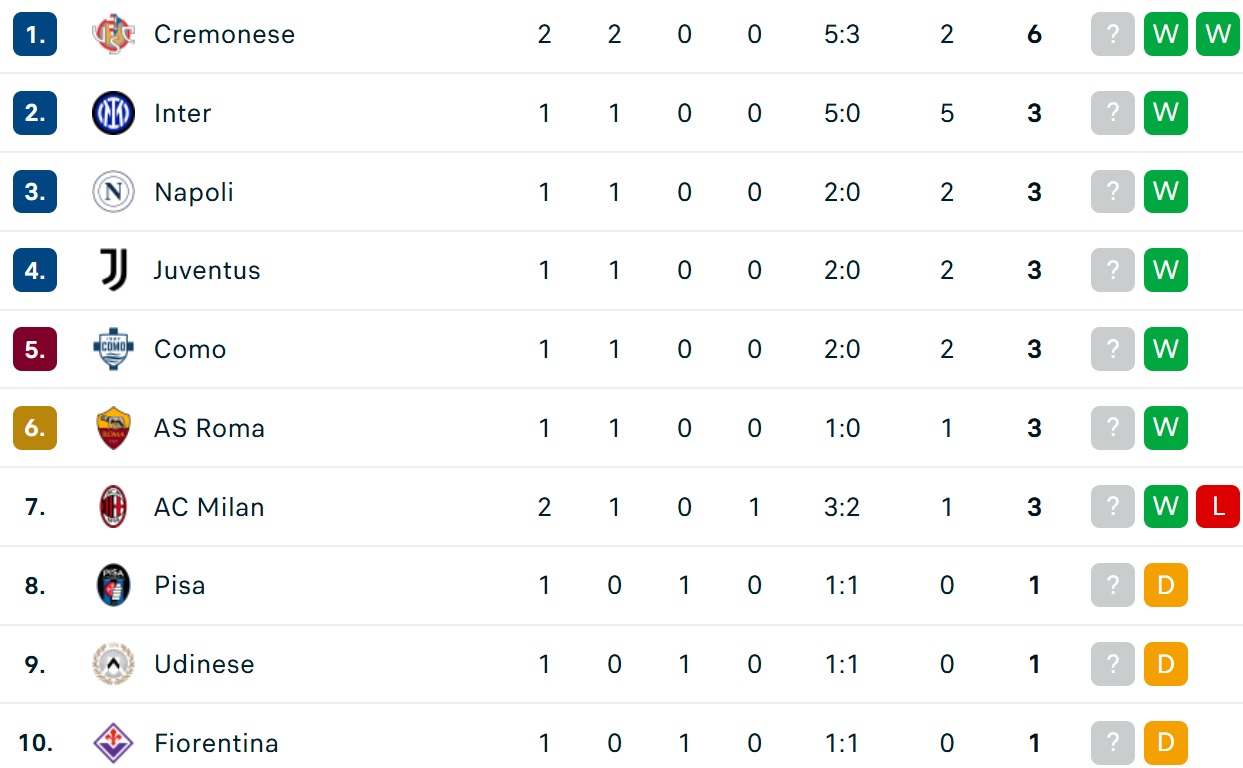Click the AS Roma crest icon
The width and height of the screenshot is (1243, 768).
click(113, 428)
